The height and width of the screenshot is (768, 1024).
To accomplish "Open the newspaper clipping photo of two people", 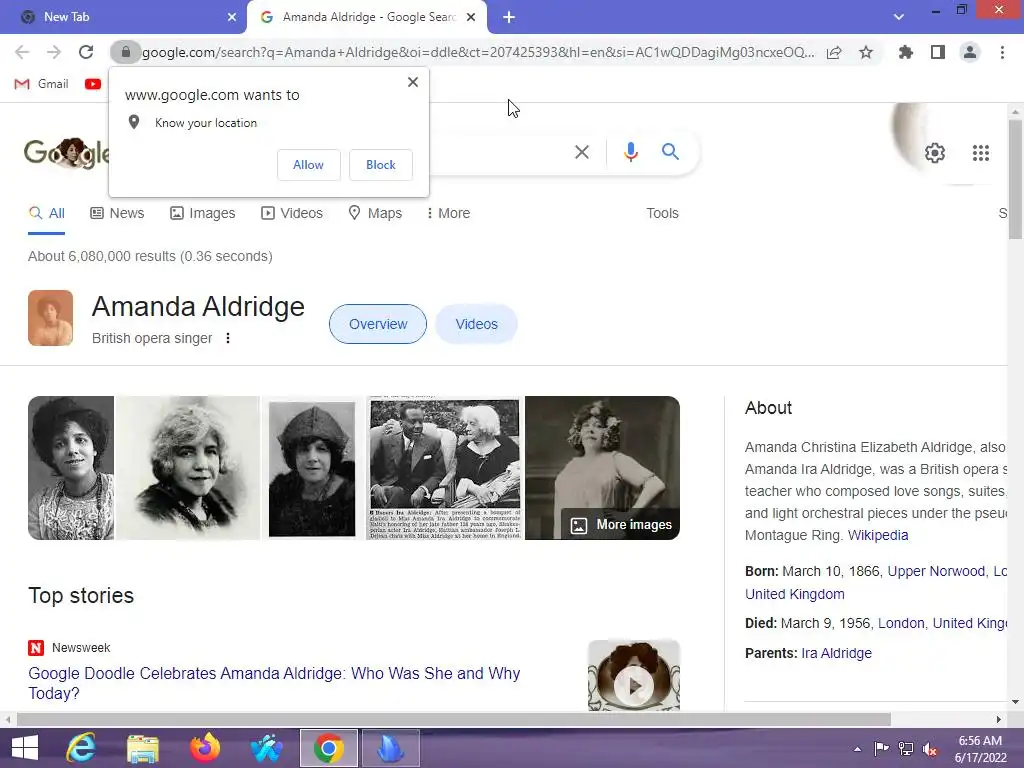I will [445, 468].
